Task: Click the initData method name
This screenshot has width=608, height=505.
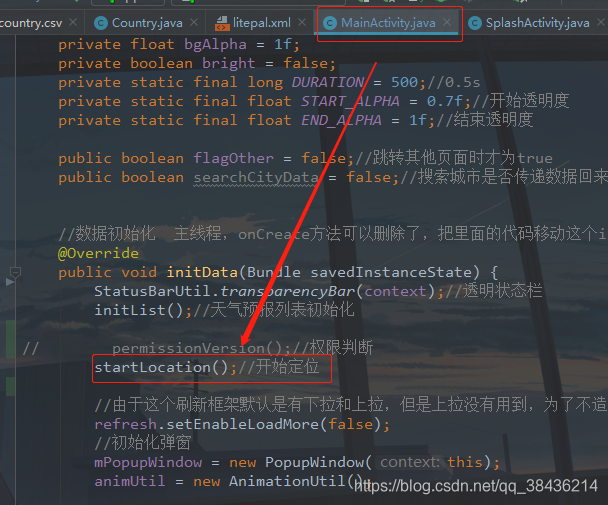Action: pyautogui.click(x=202, y=272)
